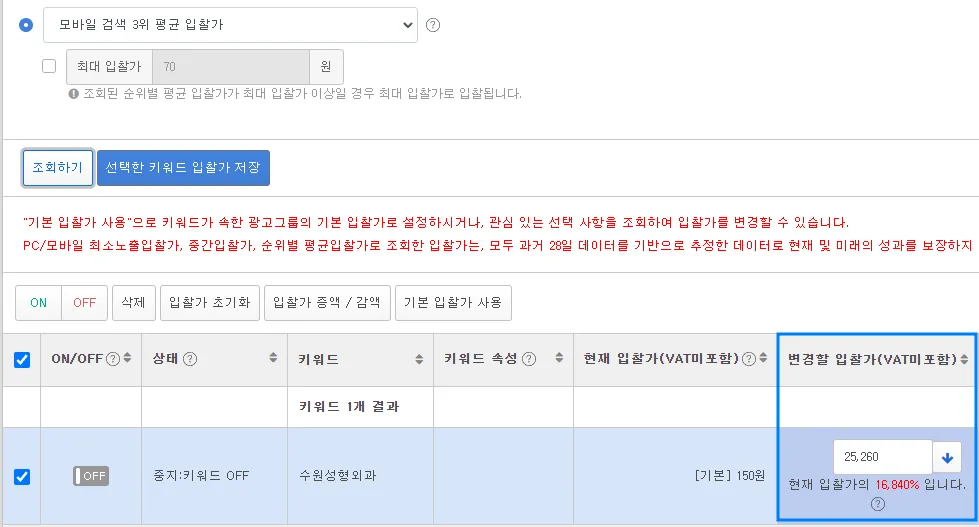Uncheck the 수원성형외과 row checkbox

(22, 476)
